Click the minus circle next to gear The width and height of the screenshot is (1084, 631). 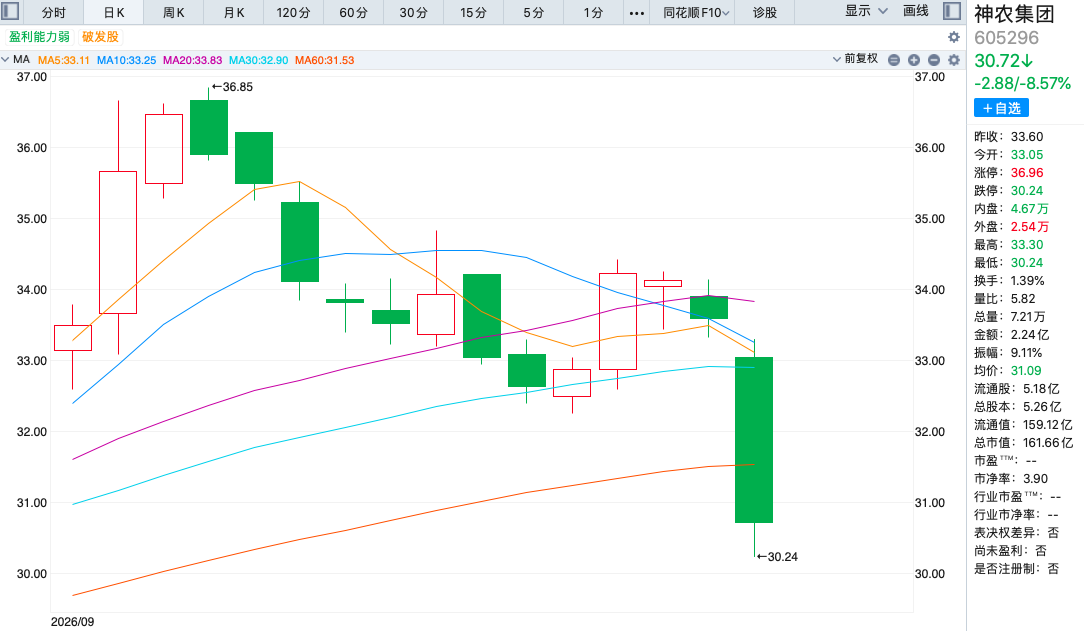(934, 60)
